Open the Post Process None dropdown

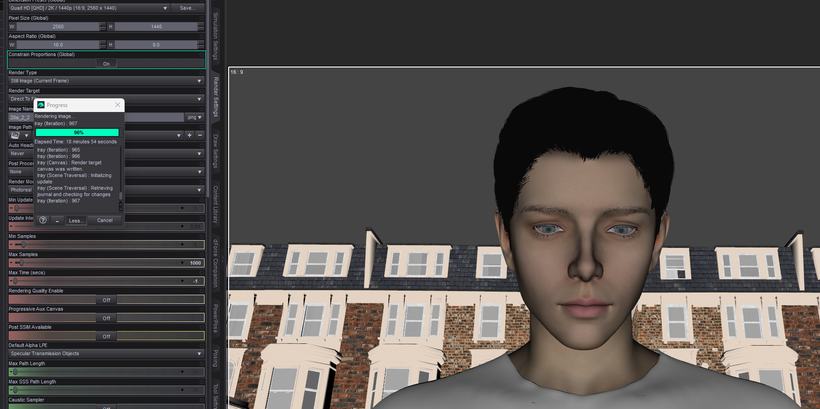coord(106,172)
